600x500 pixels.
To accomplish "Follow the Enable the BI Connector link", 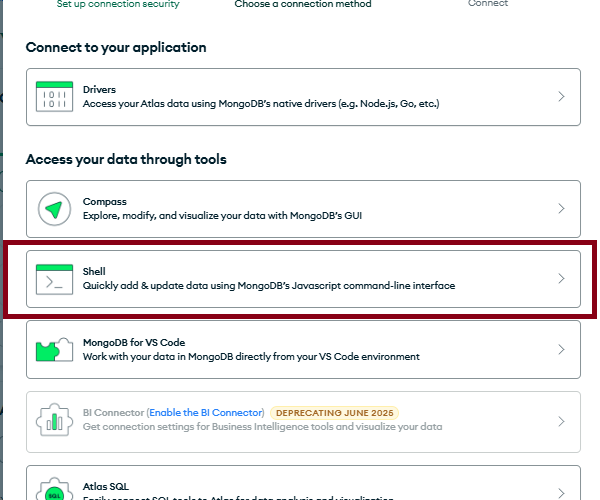I will click(x=205, y=412).
